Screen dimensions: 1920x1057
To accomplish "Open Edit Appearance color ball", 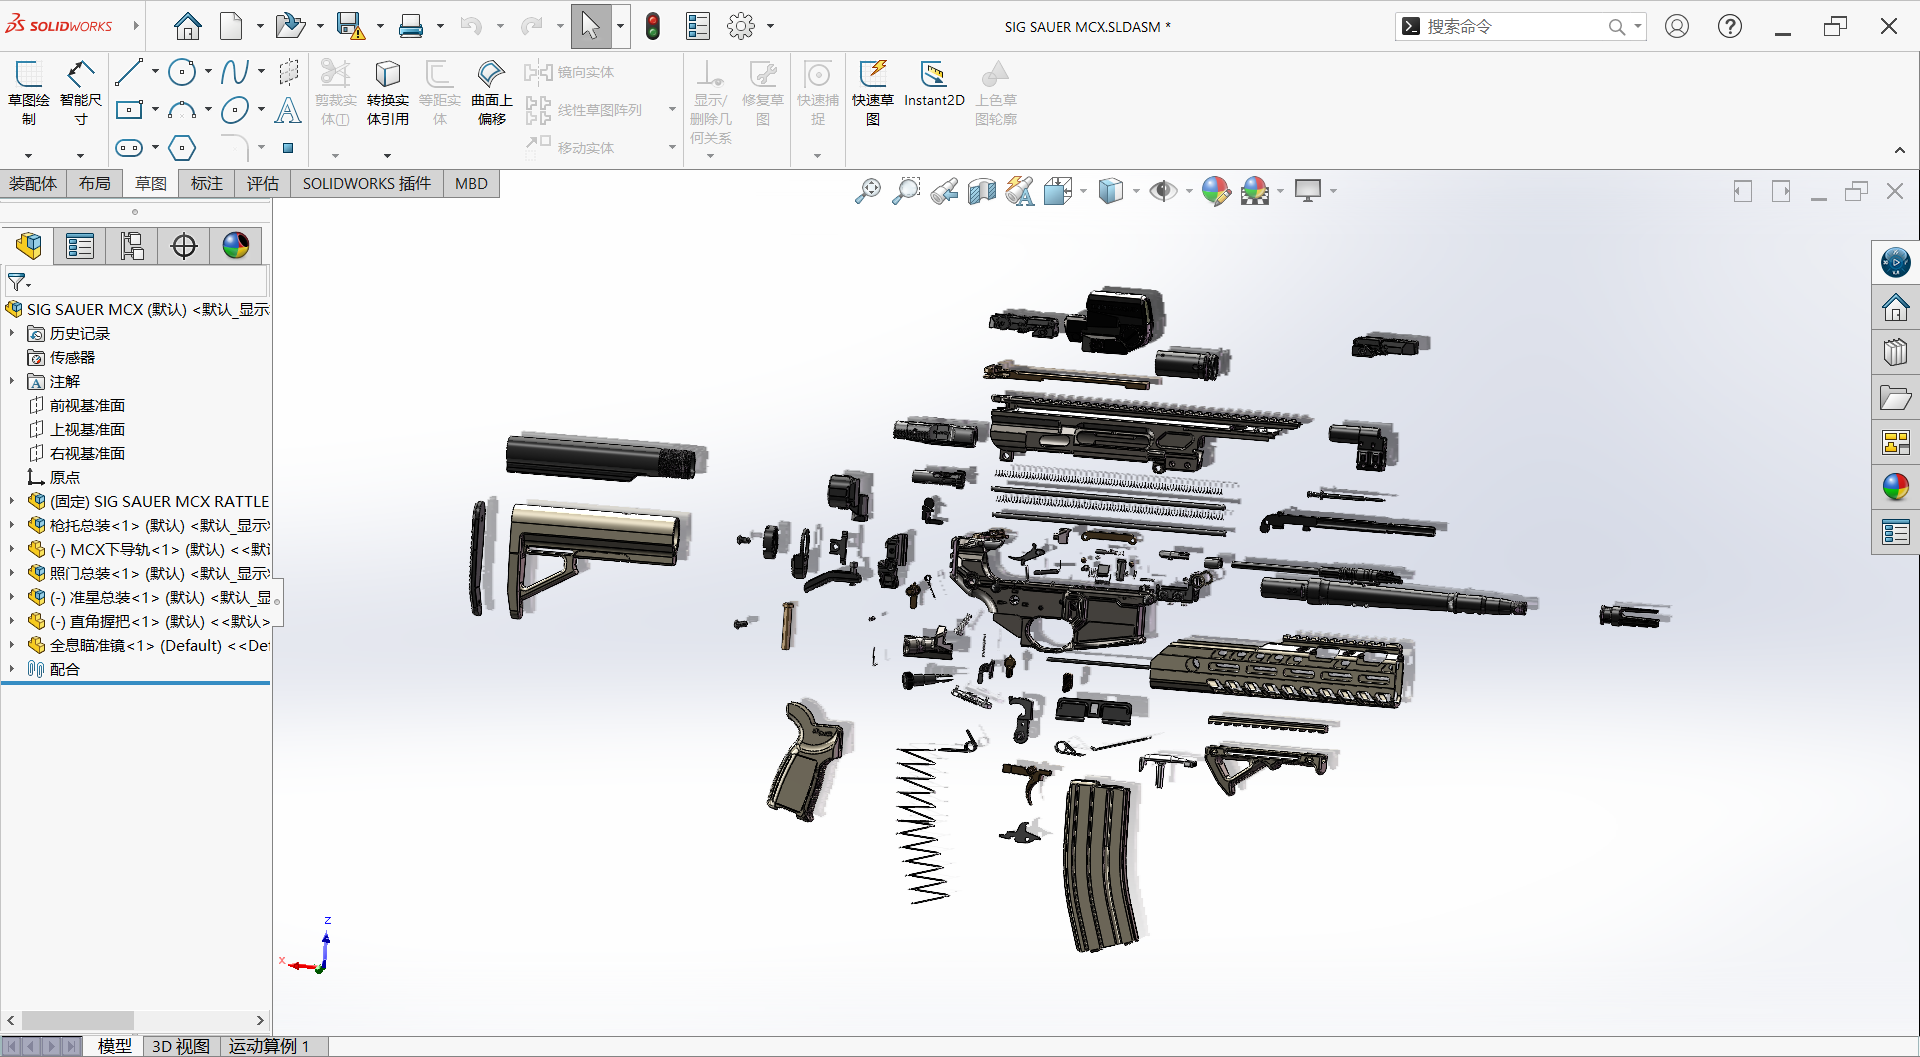I will point(1216,191).
